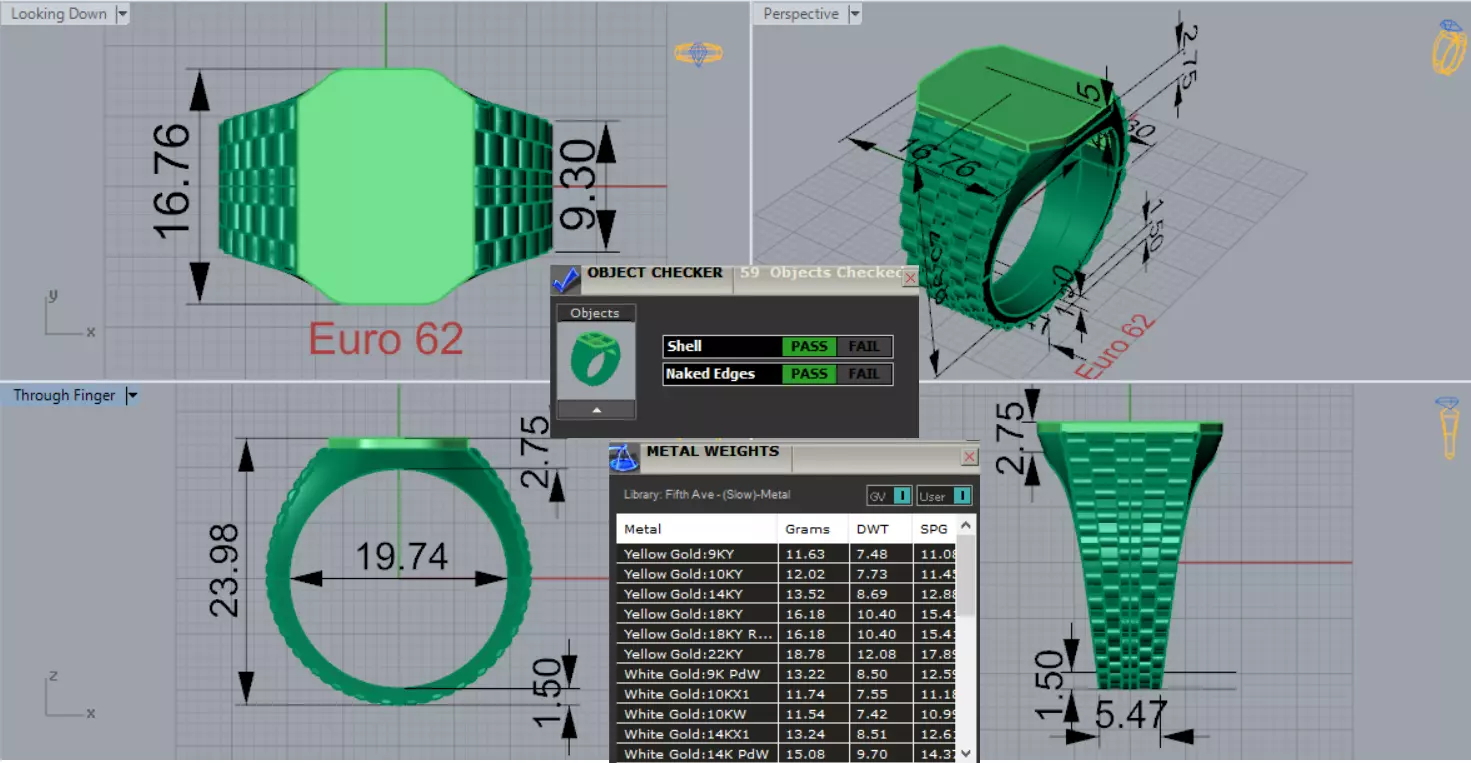Click the Through Finger viewport title
This screenshot has width=1471, height=763.
[64, 396]
